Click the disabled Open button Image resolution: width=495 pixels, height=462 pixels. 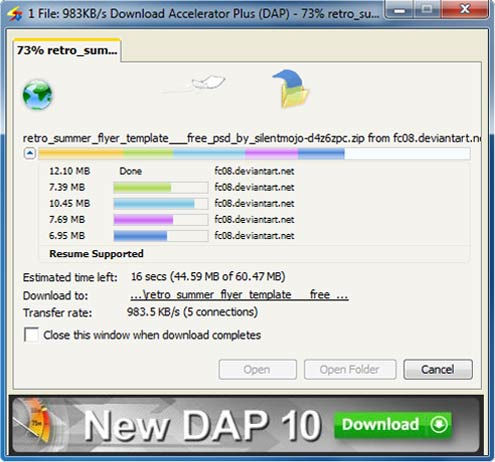[x=257, y=369]
